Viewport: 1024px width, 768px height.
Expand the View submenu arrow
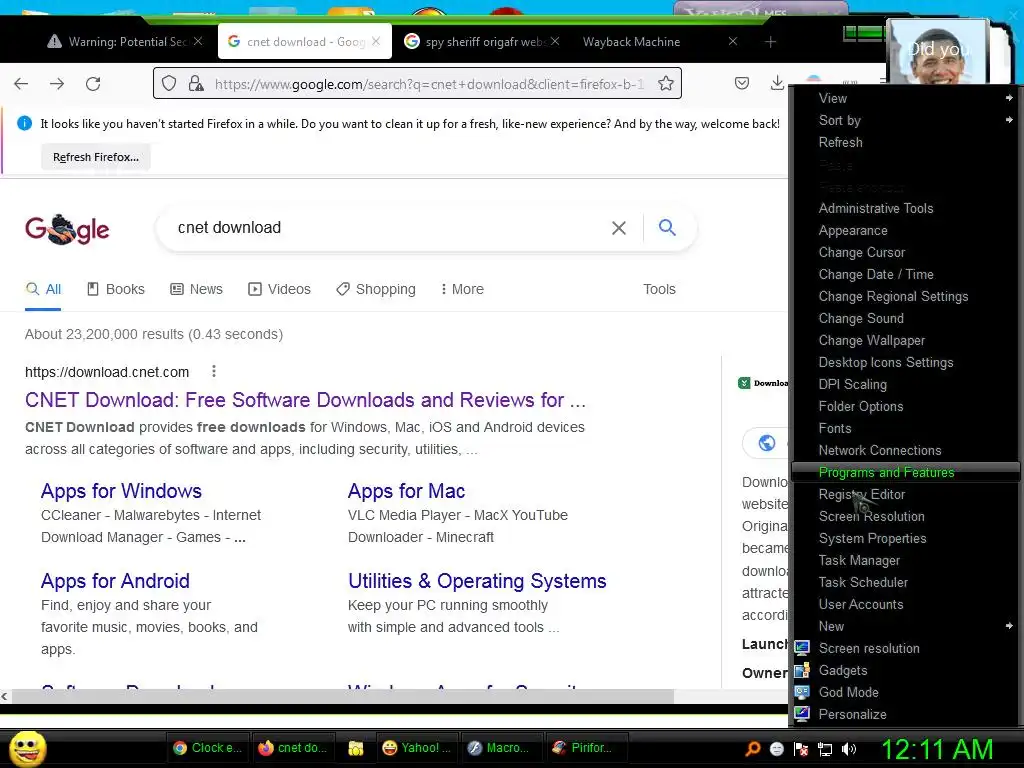(1009, 98)
